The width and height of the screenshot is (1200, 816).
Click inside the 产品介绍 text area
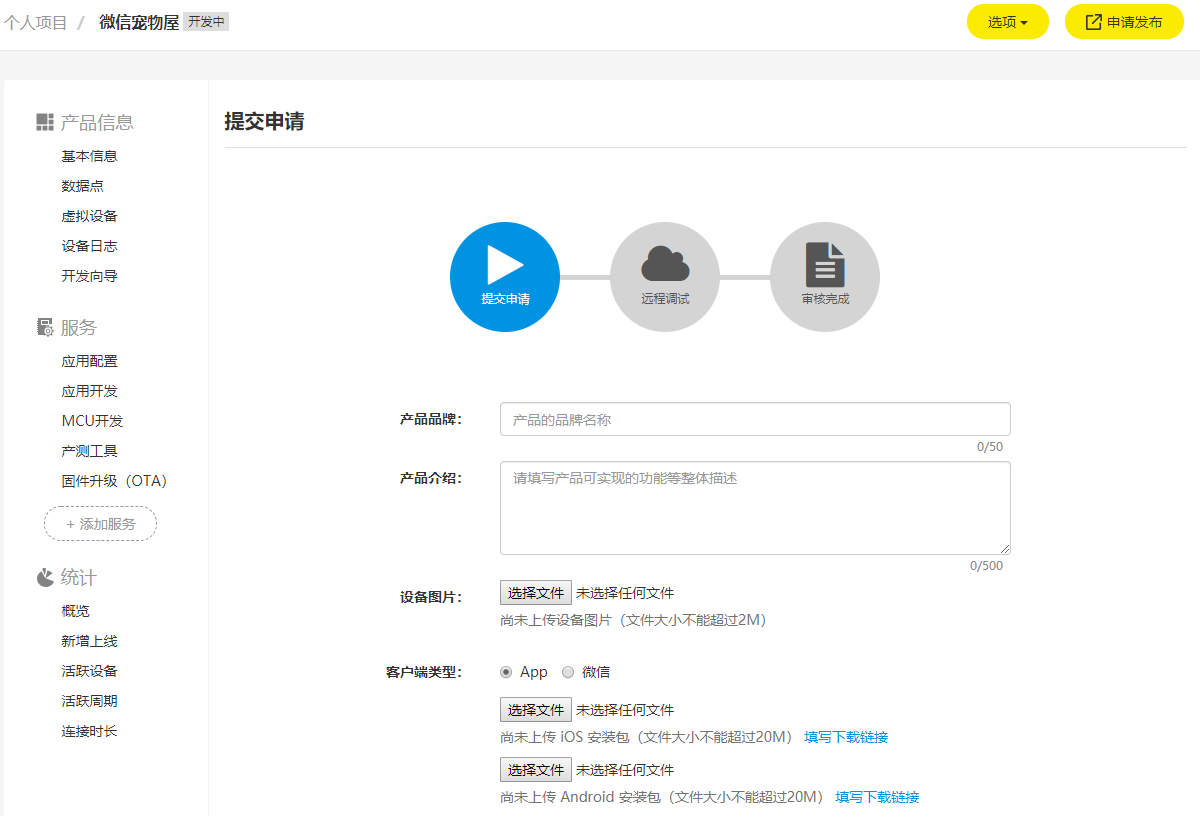click(754, 506)
